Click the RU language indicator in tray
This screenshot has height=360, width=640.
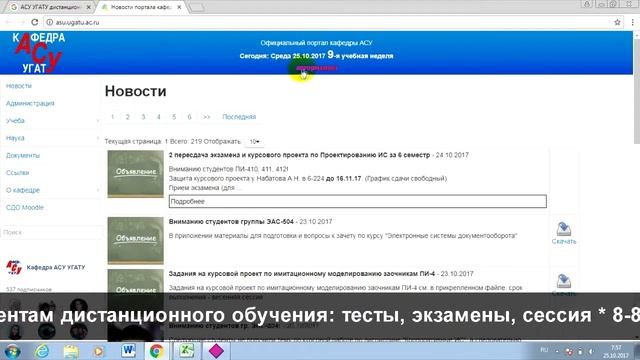tap(544, 350)
